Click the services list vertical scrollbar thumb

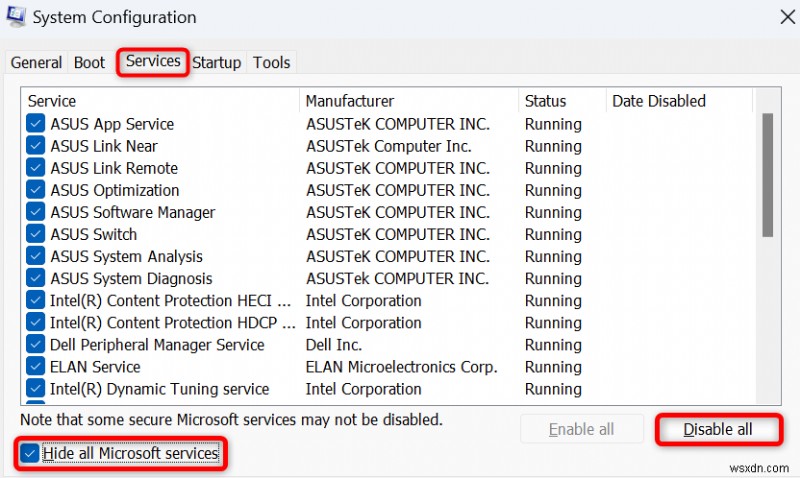click(x=767, y=175)
